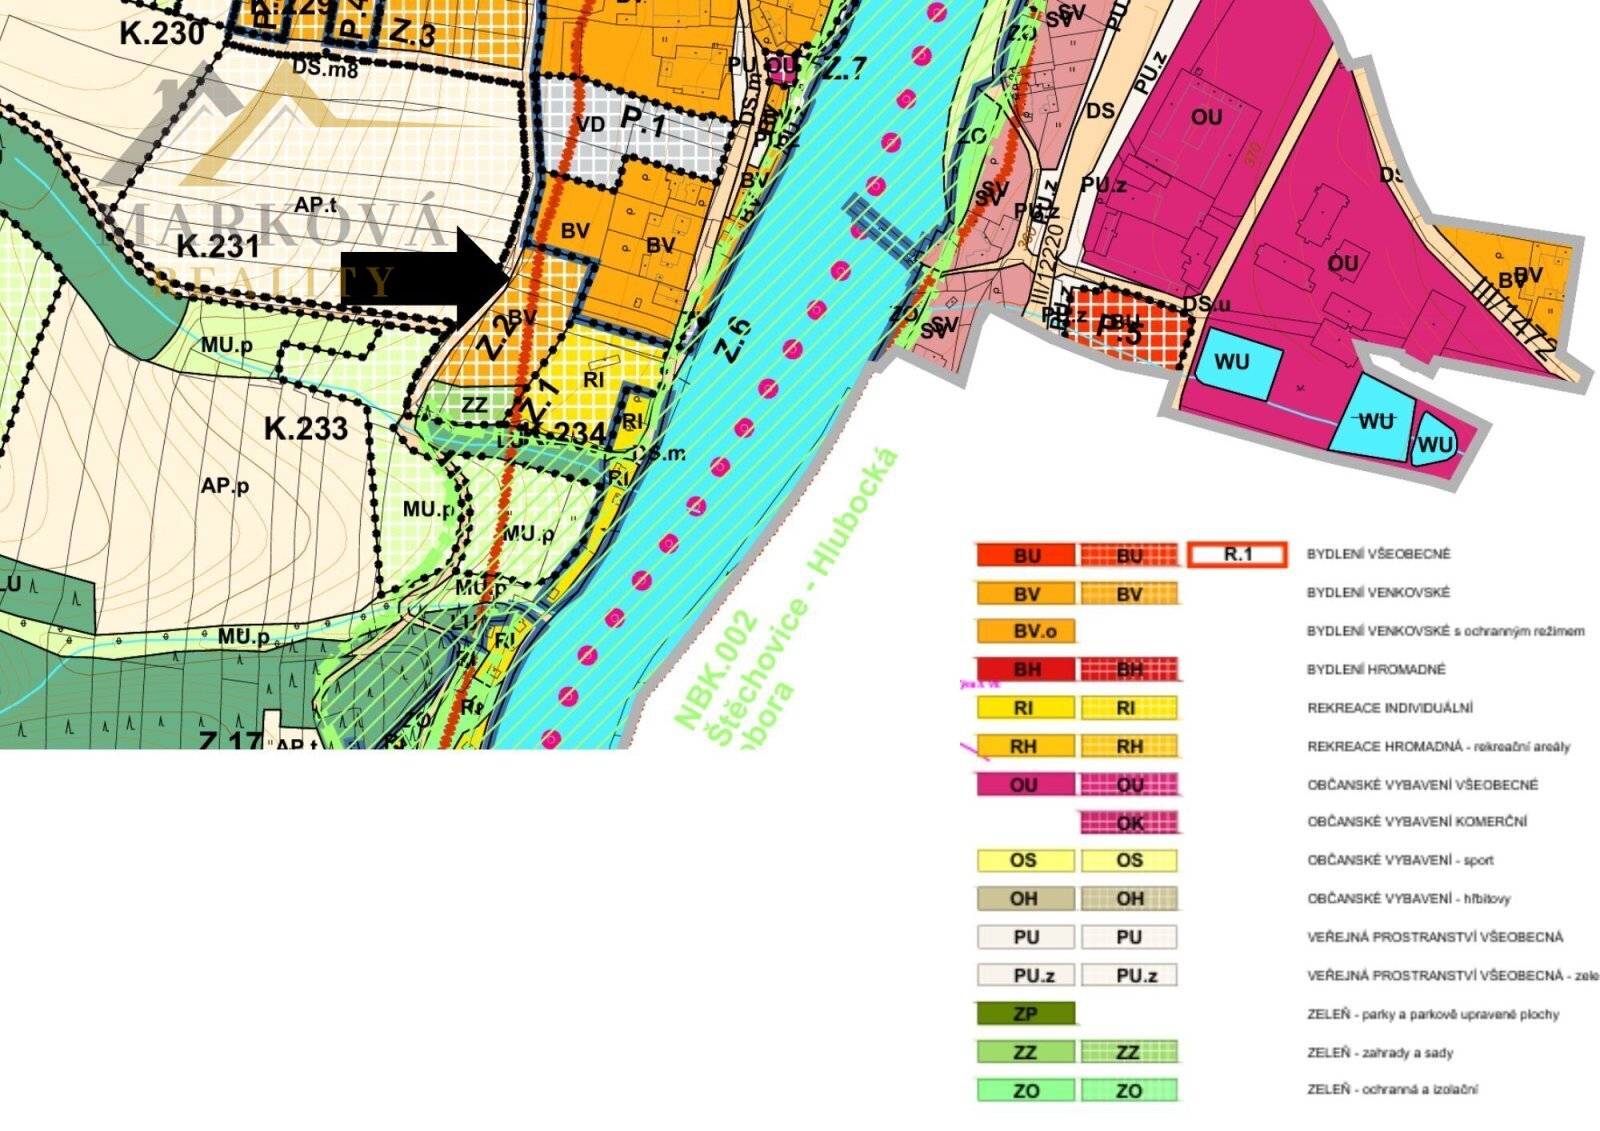Select the solid red BU legend swatch
The image size is (1600, 1131).
(1026, 555)
